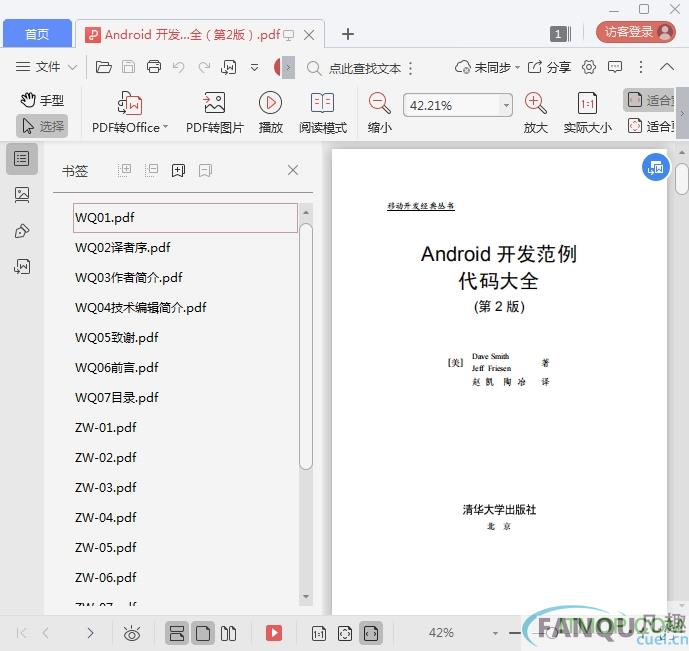Click status bar fit page icon
This screenshot has width=689, height=651.
point(345,633)
